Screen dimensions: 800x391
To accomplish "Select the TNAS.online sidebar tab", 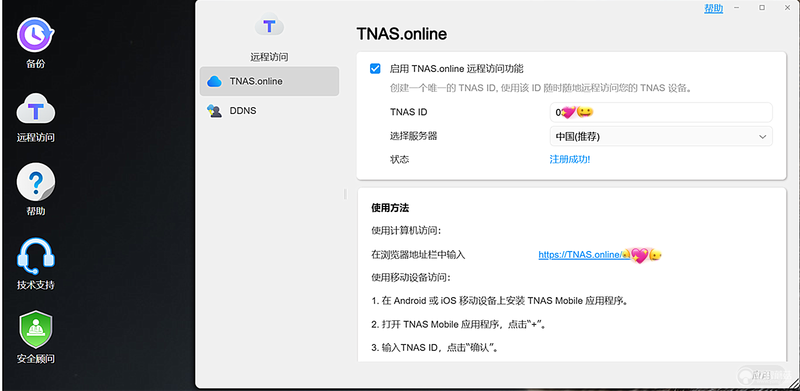I will (x=269, y=81).
